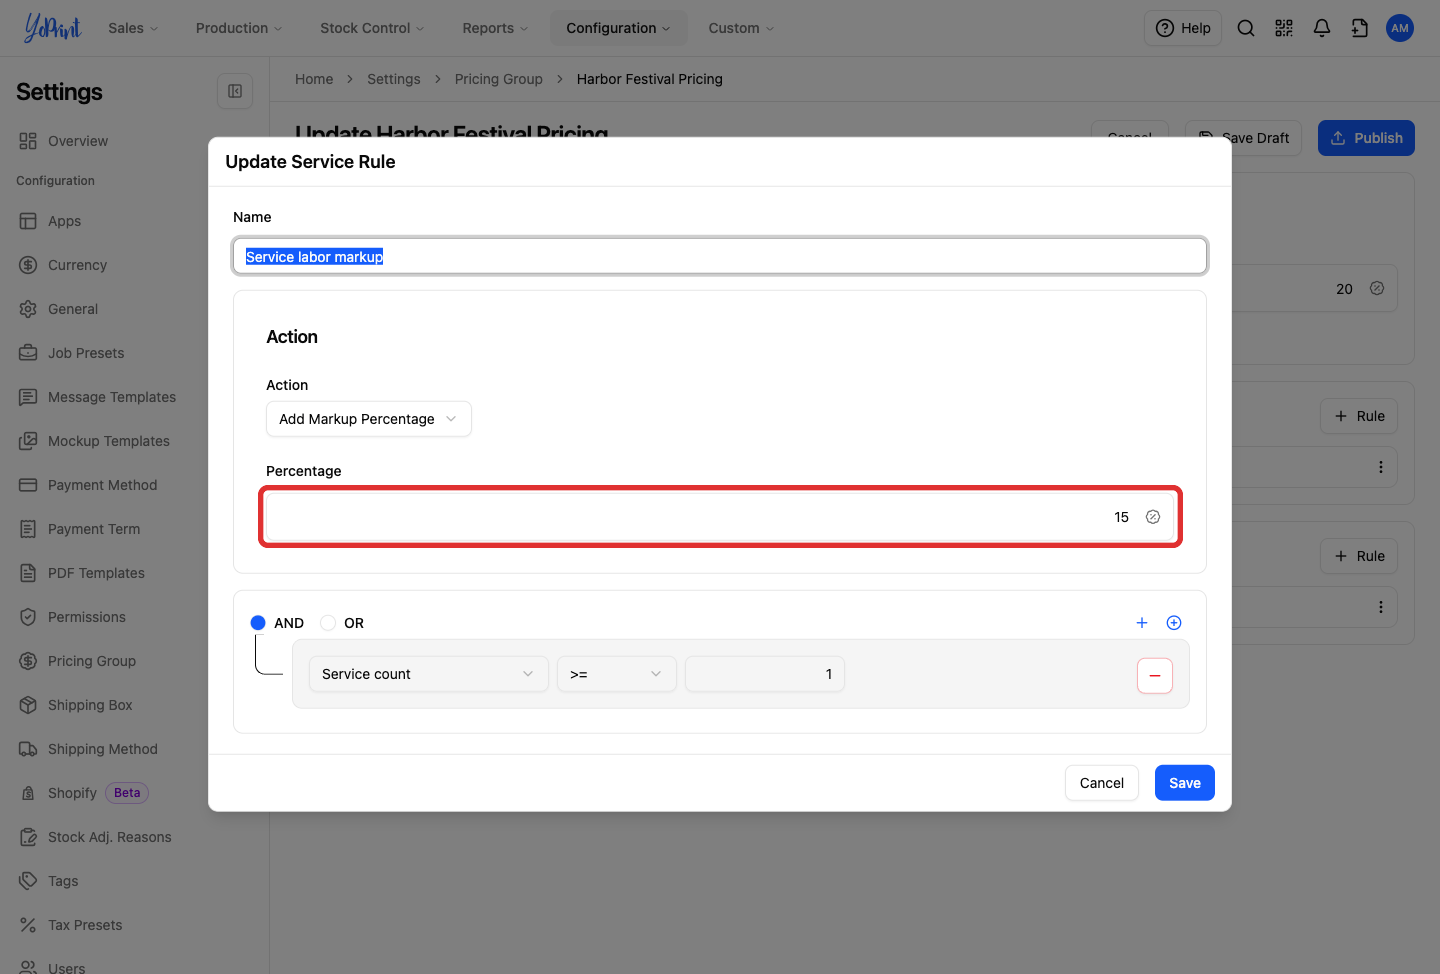
Task: Open Shipping Box settings
Action: tap(90, 705)
